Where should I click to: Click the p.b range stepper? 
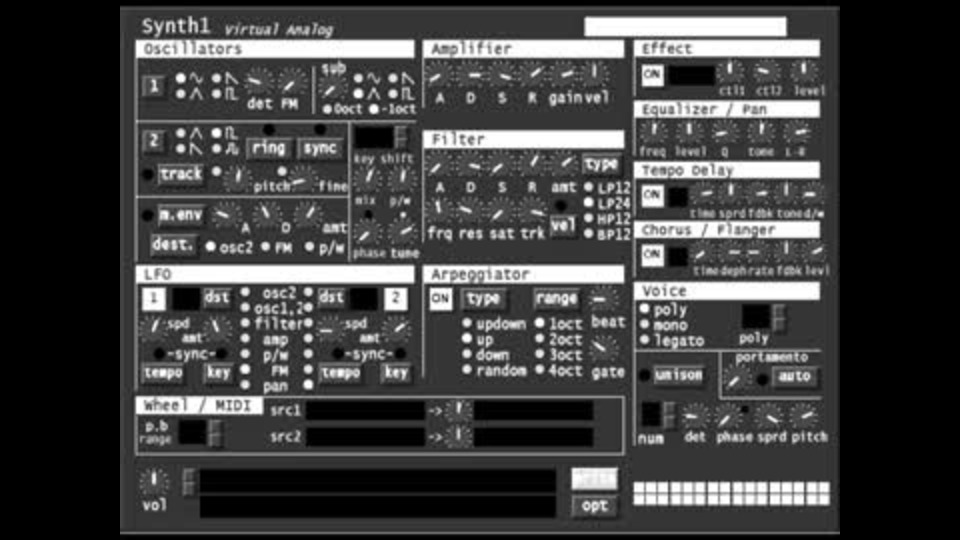(x=216, y=433)
